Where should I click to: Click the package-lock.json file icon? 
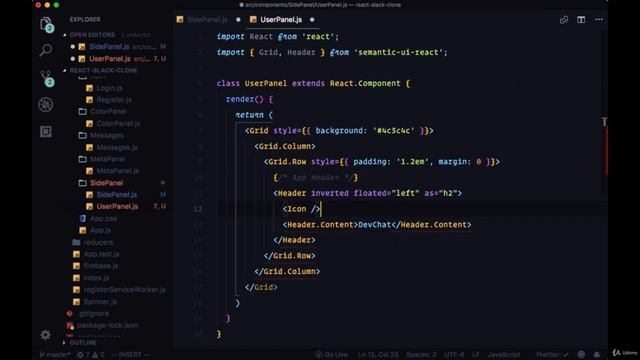tap(70, 325)
